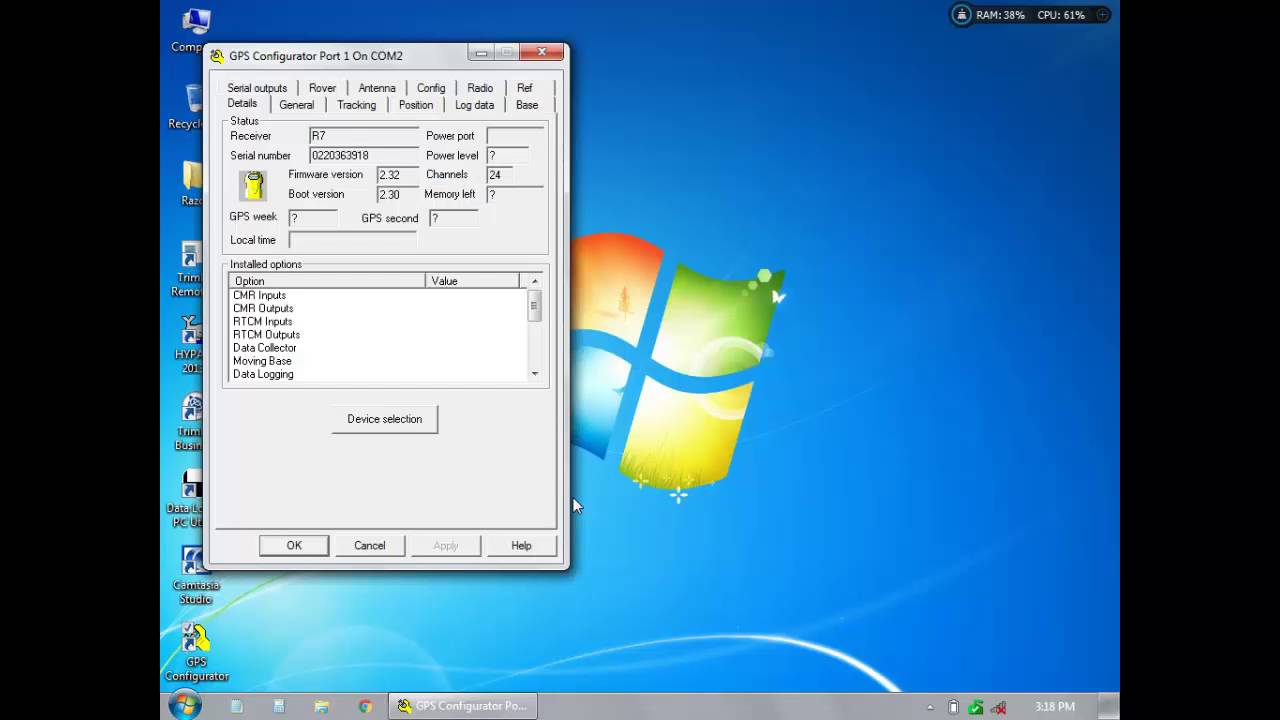Screen dimensions: 1280x720
Task: Open Windows Explorer from the taskbar
Action: [x=321, y=706]
